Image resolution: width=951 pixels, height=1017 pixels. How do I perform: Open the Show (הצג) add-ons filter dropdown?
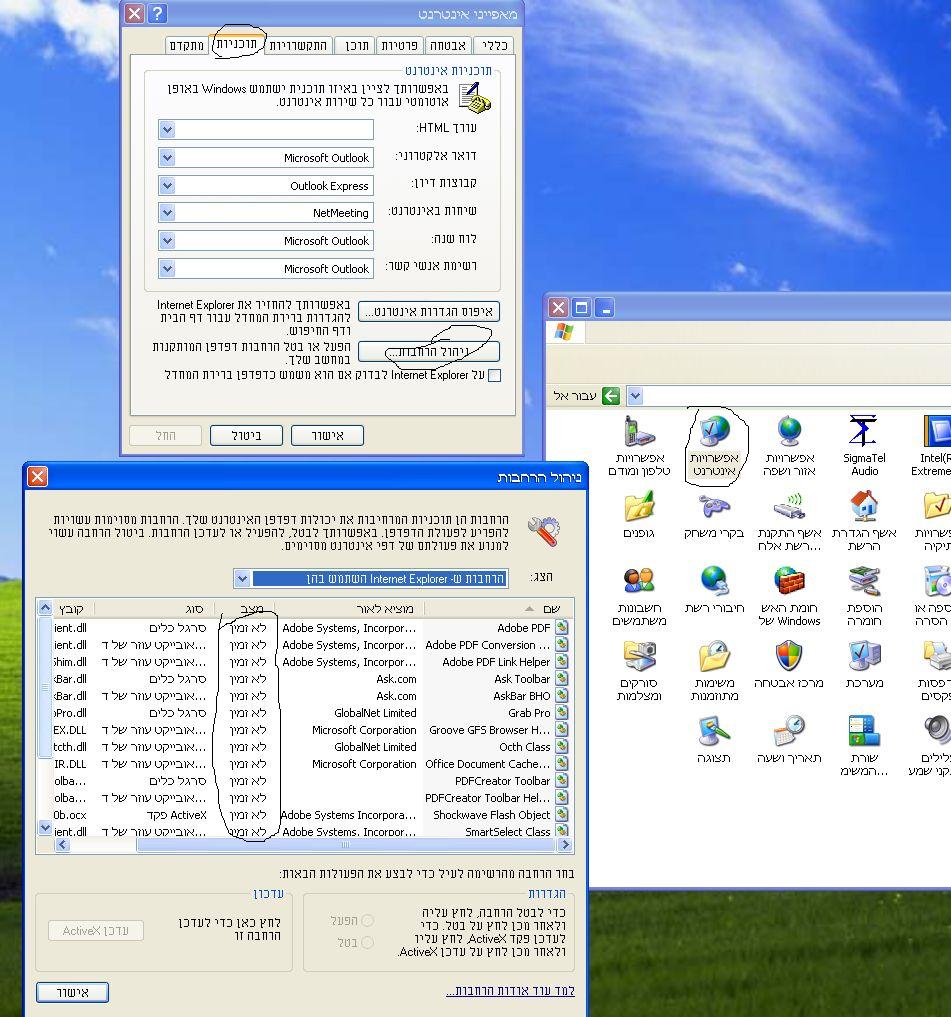[x=242, y=579]
